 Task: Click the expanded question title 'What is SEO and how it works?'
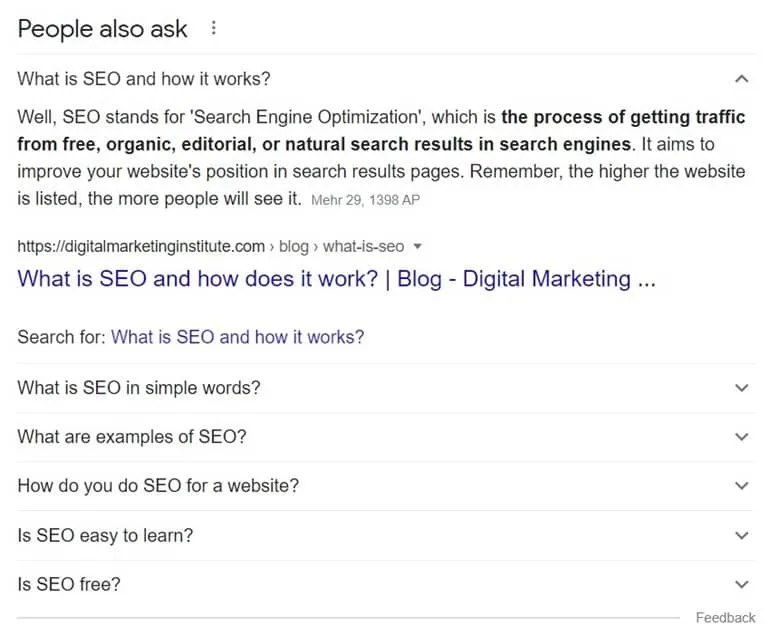click(144, 79)
